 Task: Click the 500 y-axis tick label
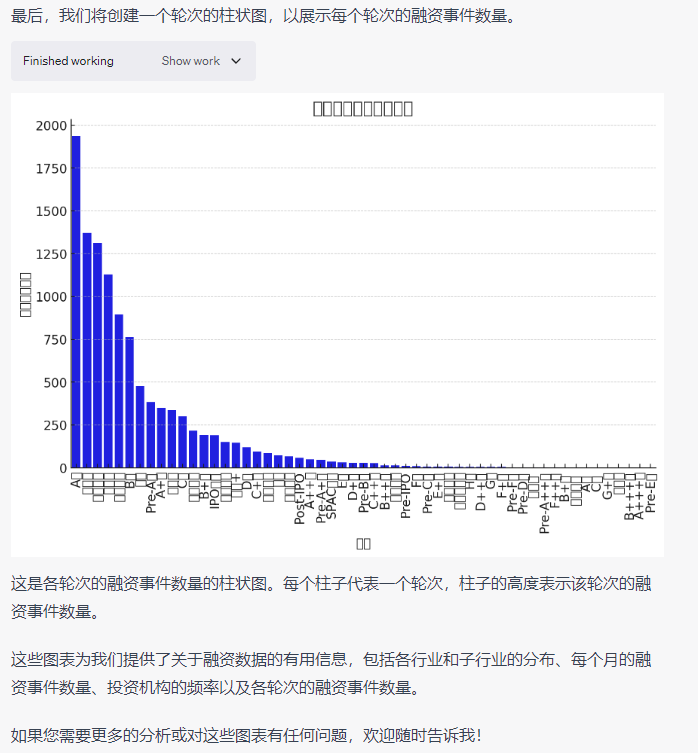coord(54,383)
